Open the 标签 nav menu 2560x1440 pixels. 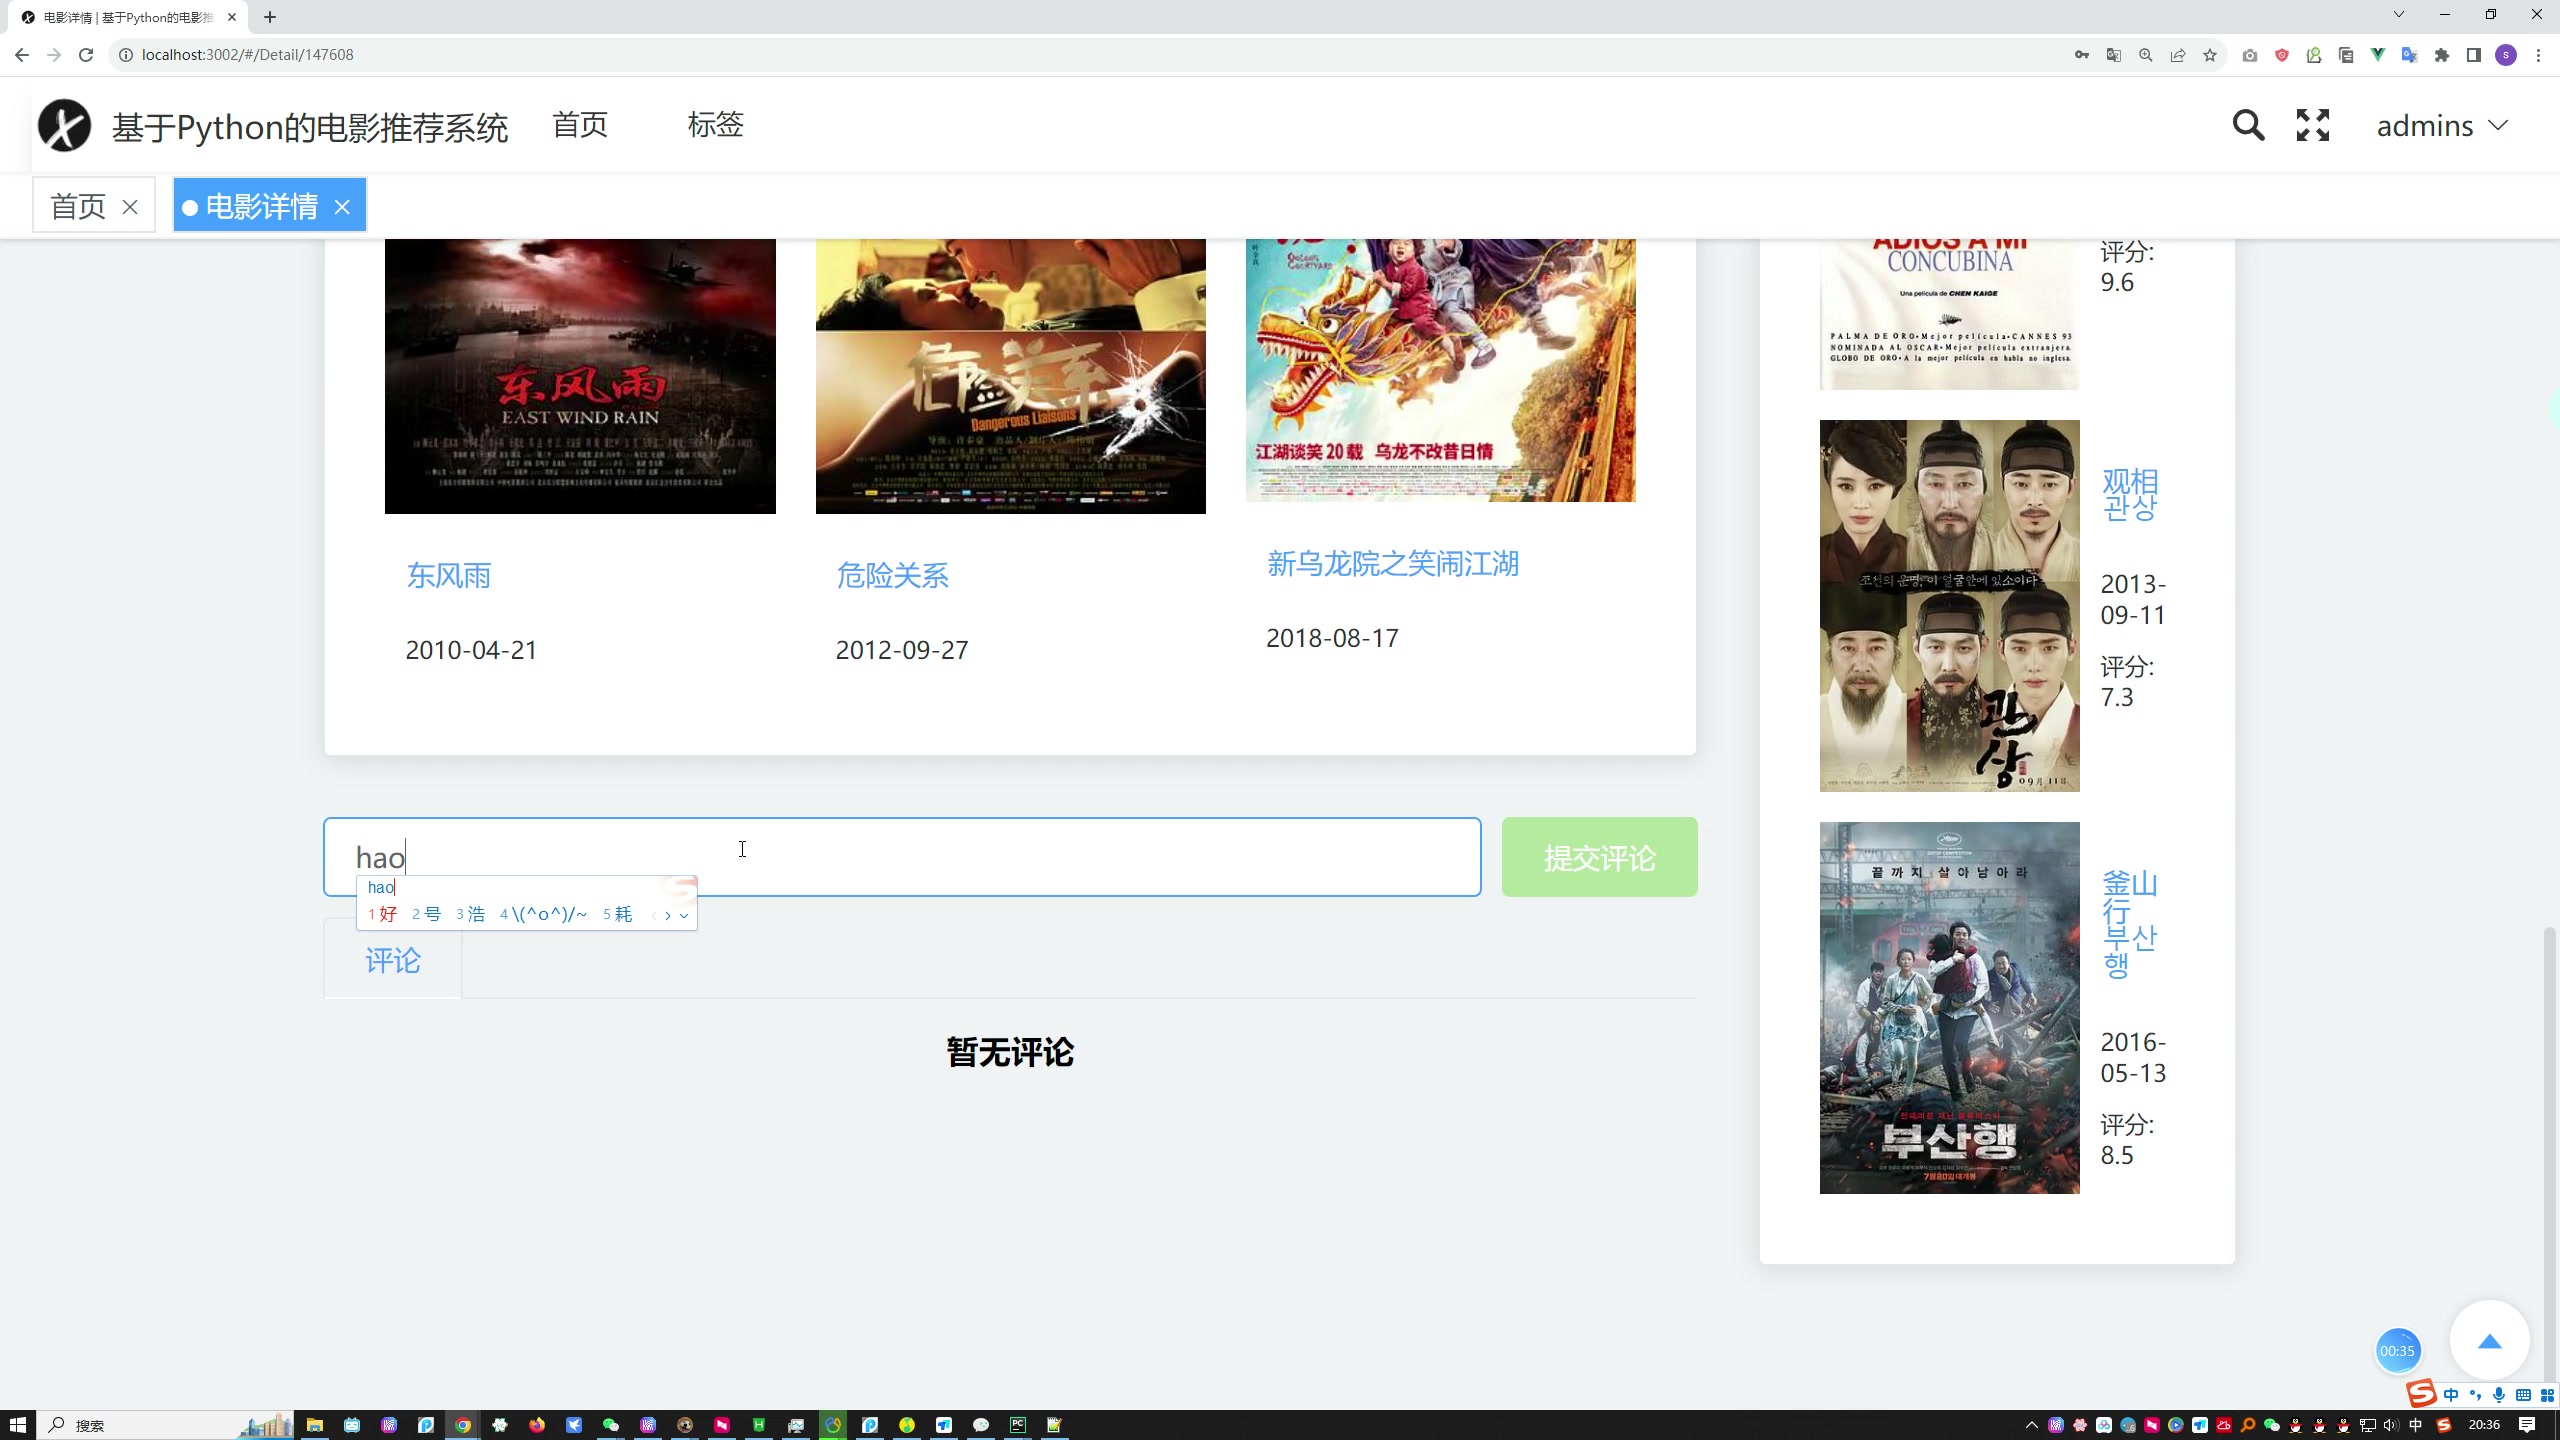(715, 125)
